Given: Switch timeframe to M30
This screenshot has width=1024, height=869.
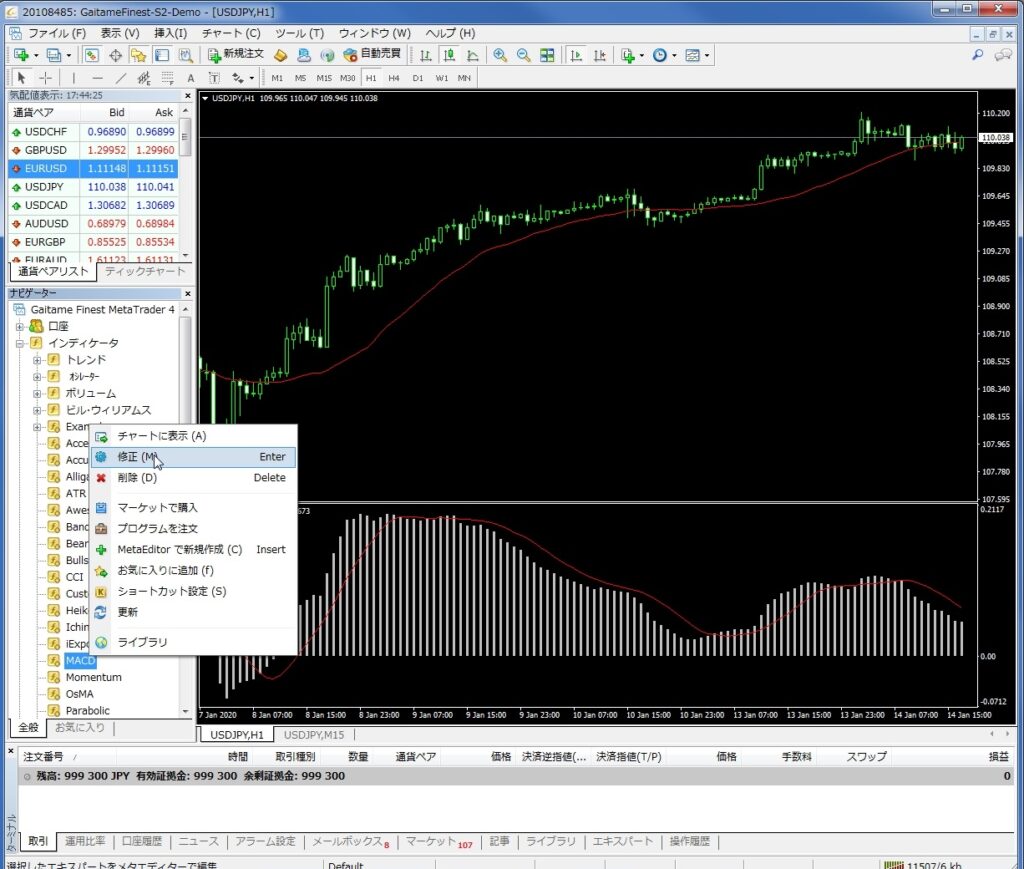Looking at the screenshot, I should point(347,78).
